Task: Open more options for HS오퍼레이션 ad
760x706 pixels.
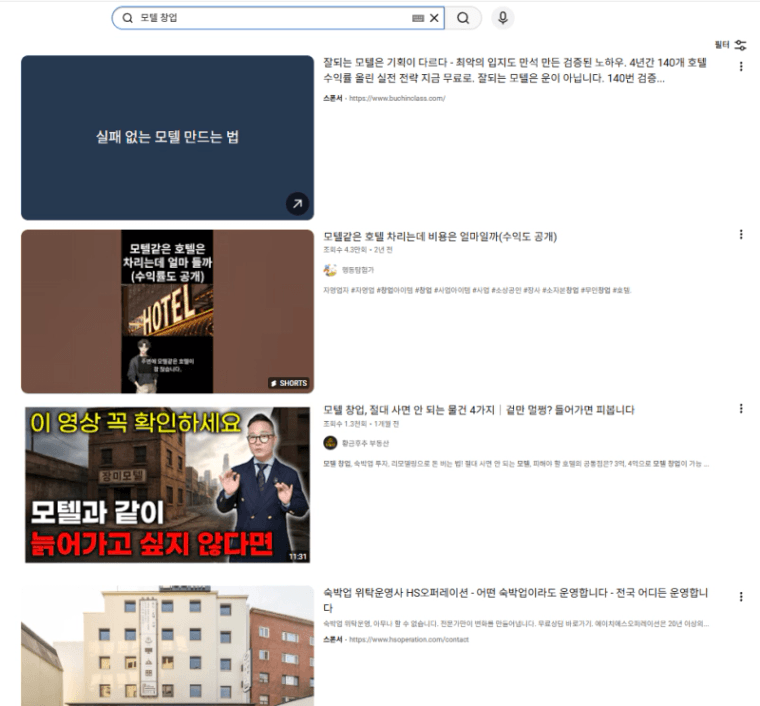Action: point(741,596)
